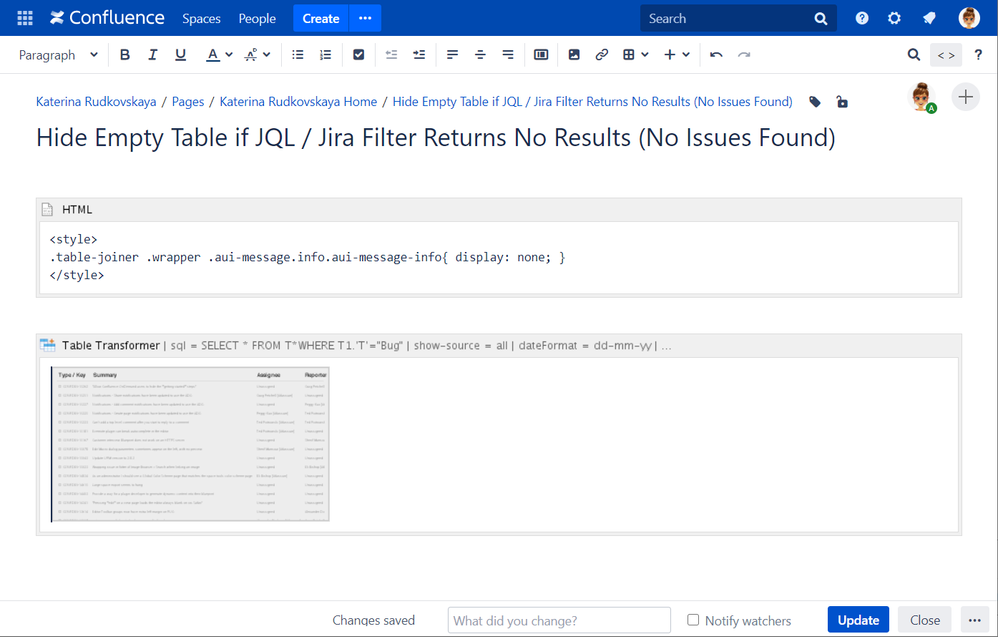This screenshot has width=998, height=637.
Task: Open text color dropdown arrow
Action: 229,55
